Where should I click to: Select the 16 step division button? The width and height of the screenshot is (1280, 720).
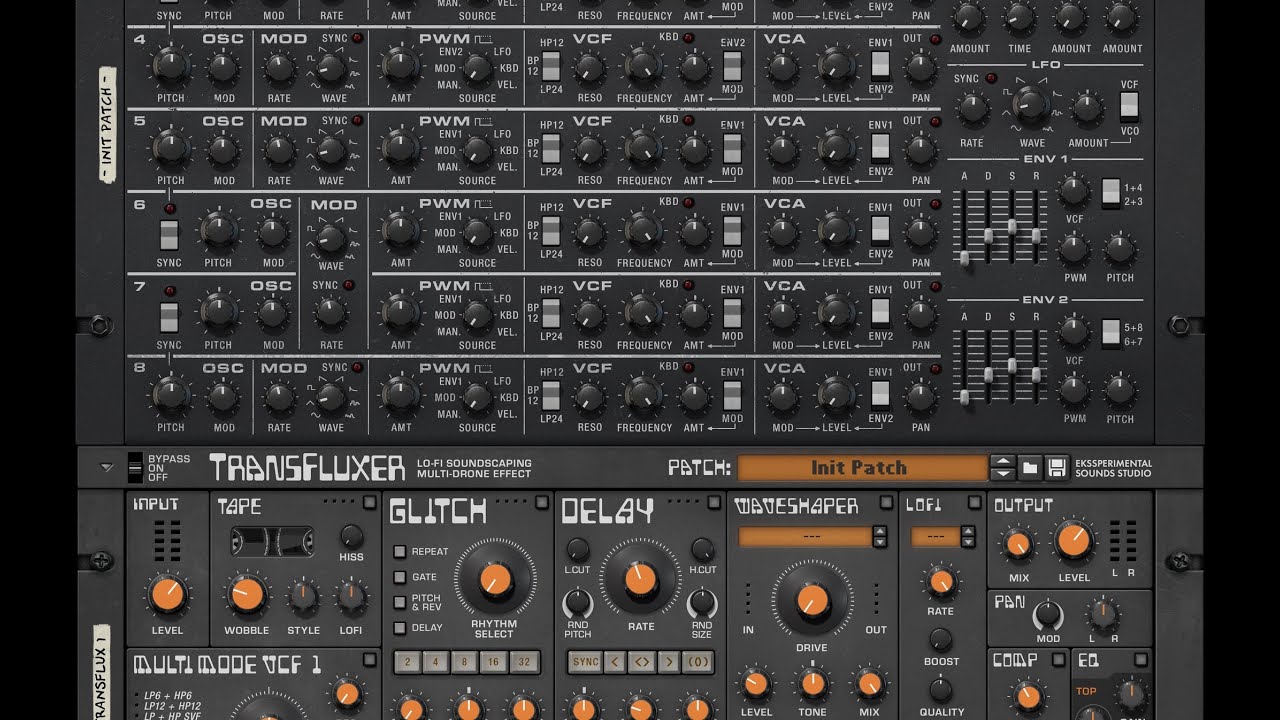(x=492, y=662)
